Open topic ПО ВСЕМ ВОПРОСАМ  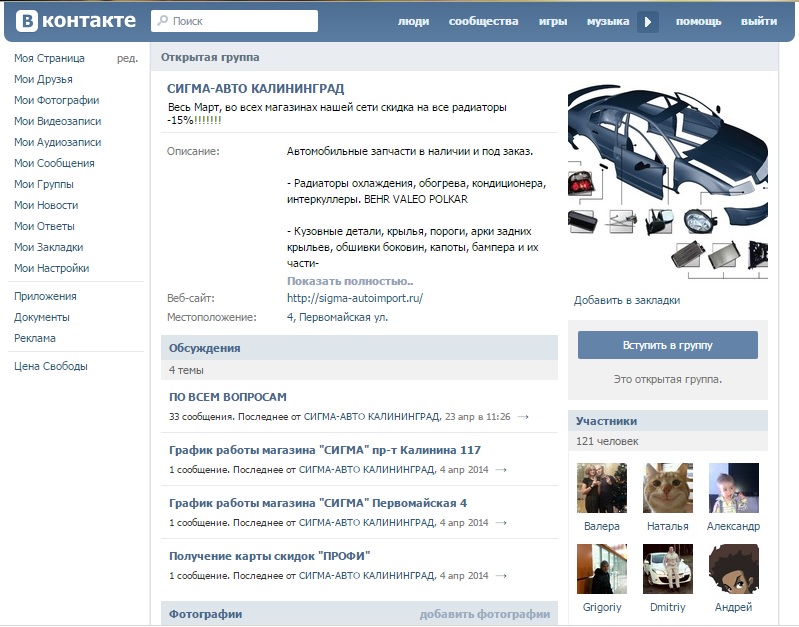click(x=228, y=397)
